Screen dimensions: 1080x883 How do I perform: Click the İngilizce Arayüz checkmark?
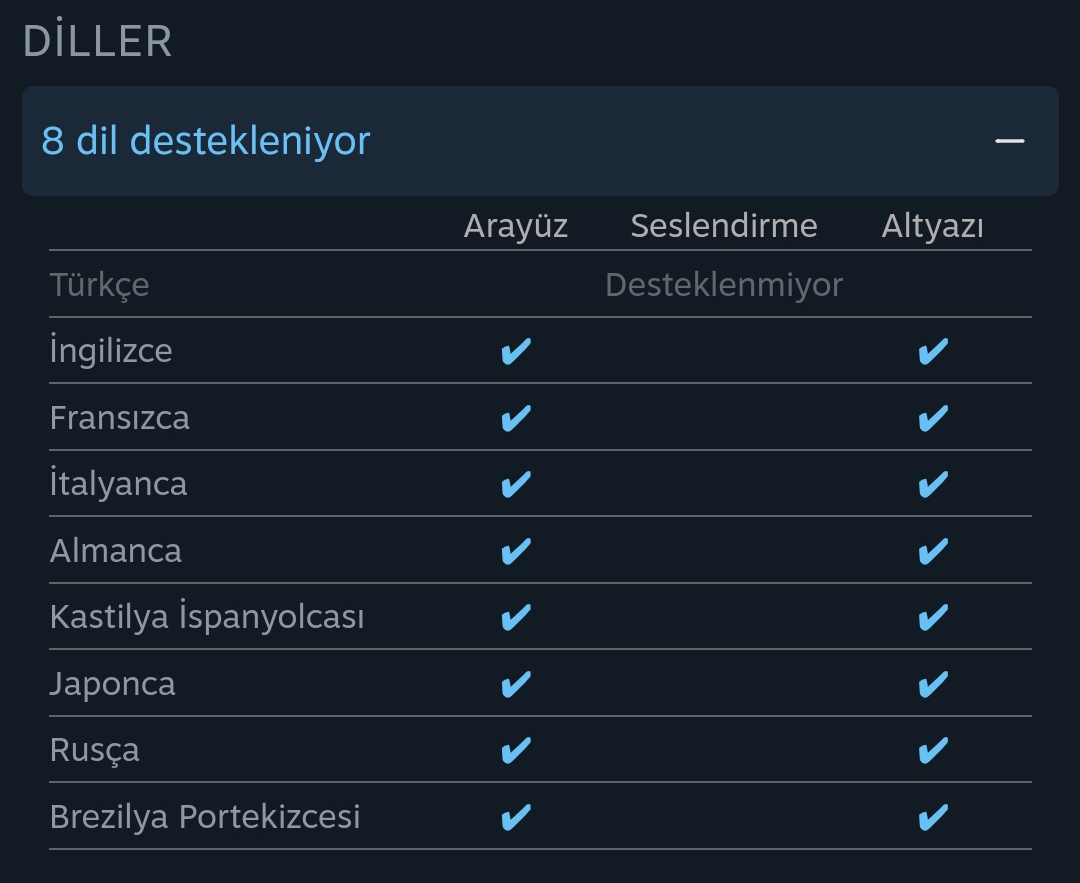click(515, 352)
